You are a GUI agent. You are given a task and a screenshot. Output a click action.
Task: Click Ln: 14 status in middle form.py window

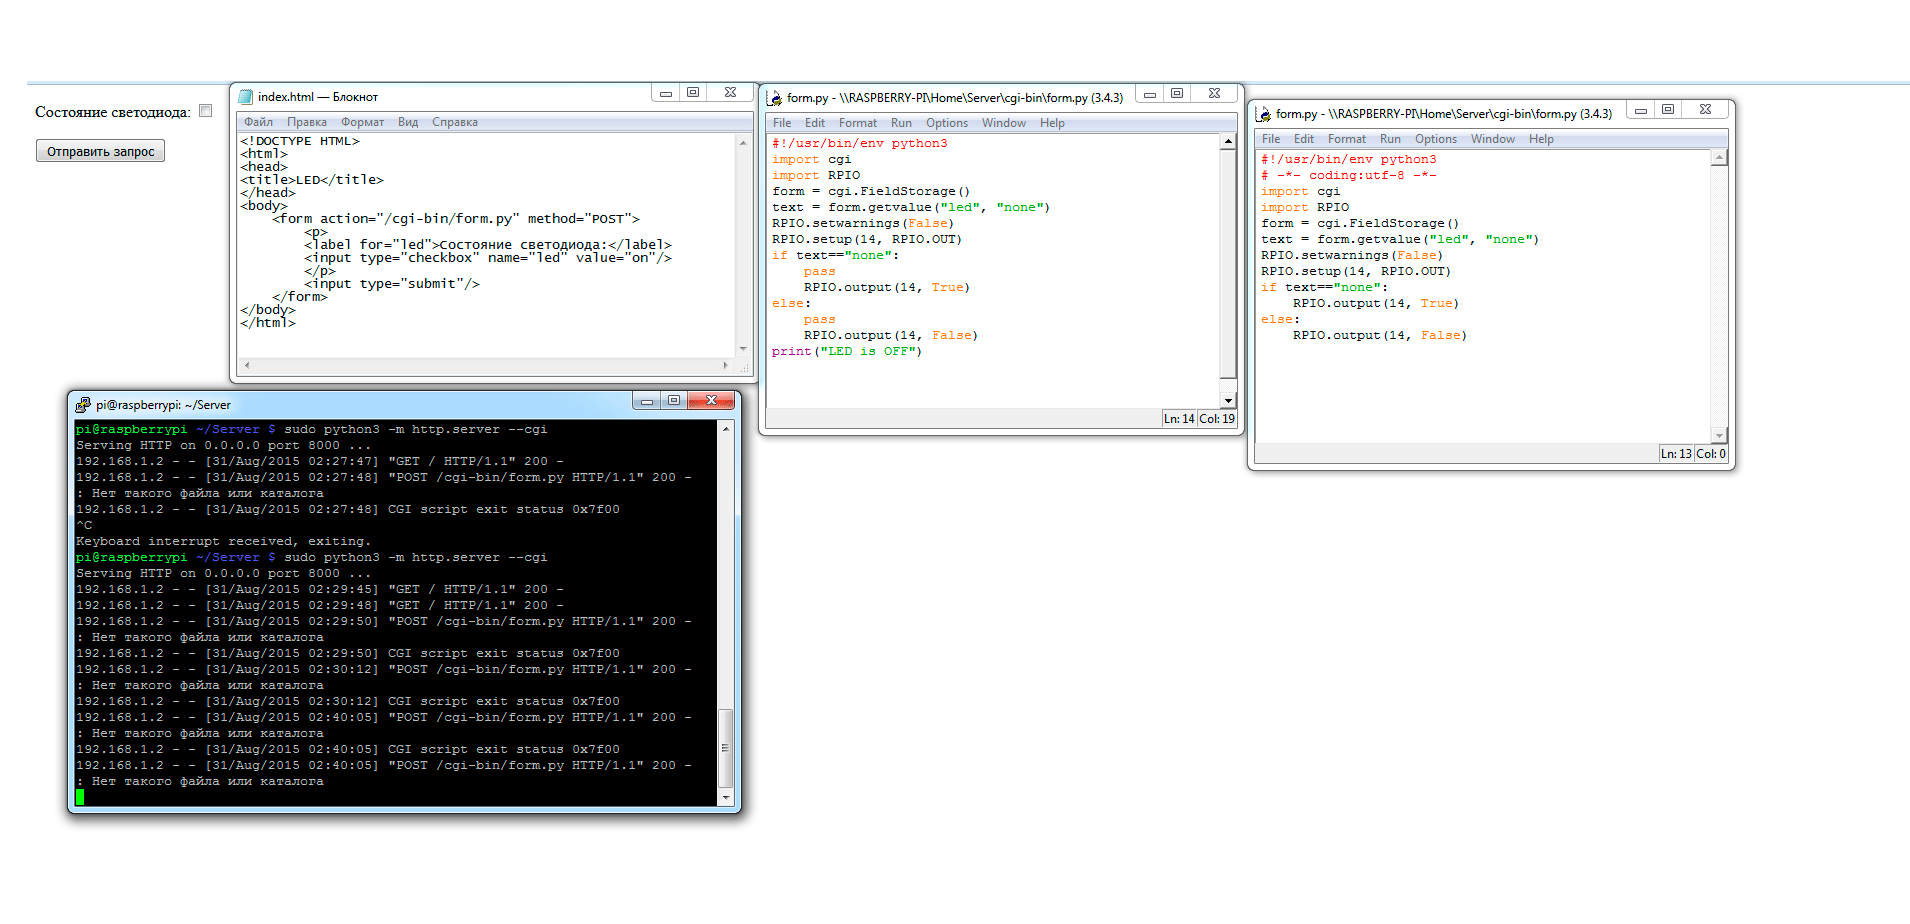(1179, 419)
